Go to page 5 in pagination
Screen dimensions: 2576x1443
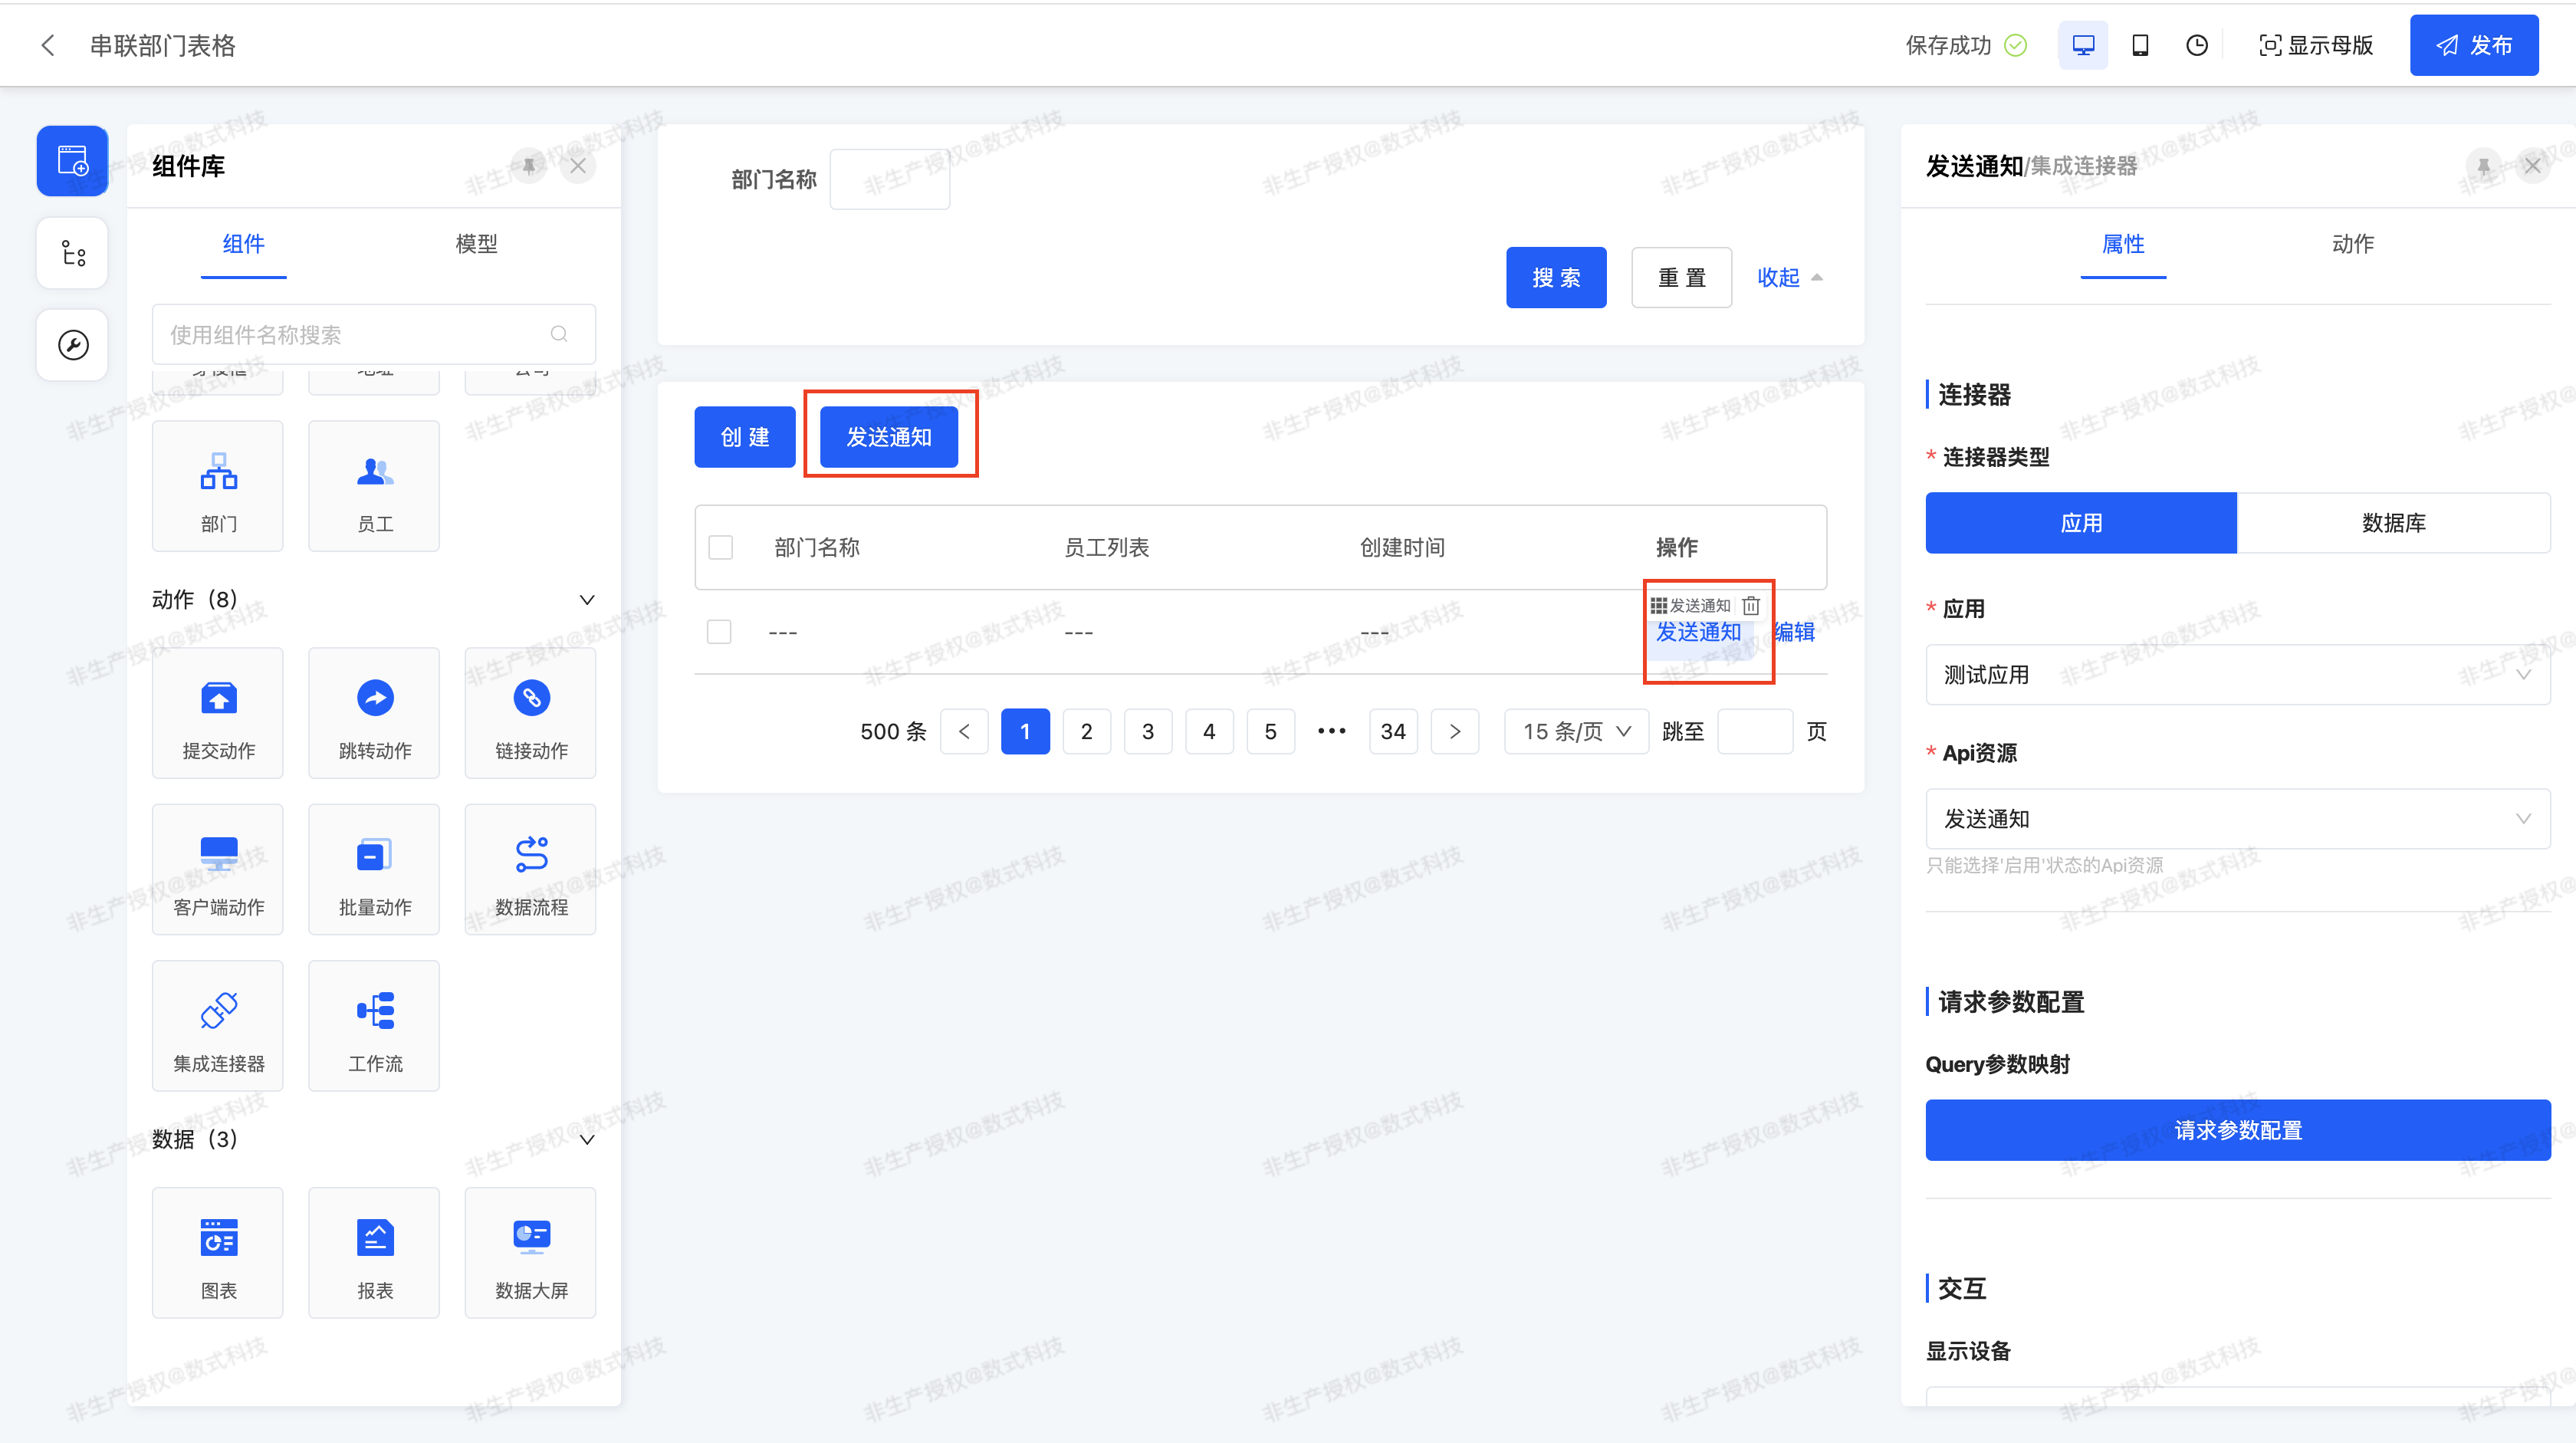click(x=1270, y=731)
